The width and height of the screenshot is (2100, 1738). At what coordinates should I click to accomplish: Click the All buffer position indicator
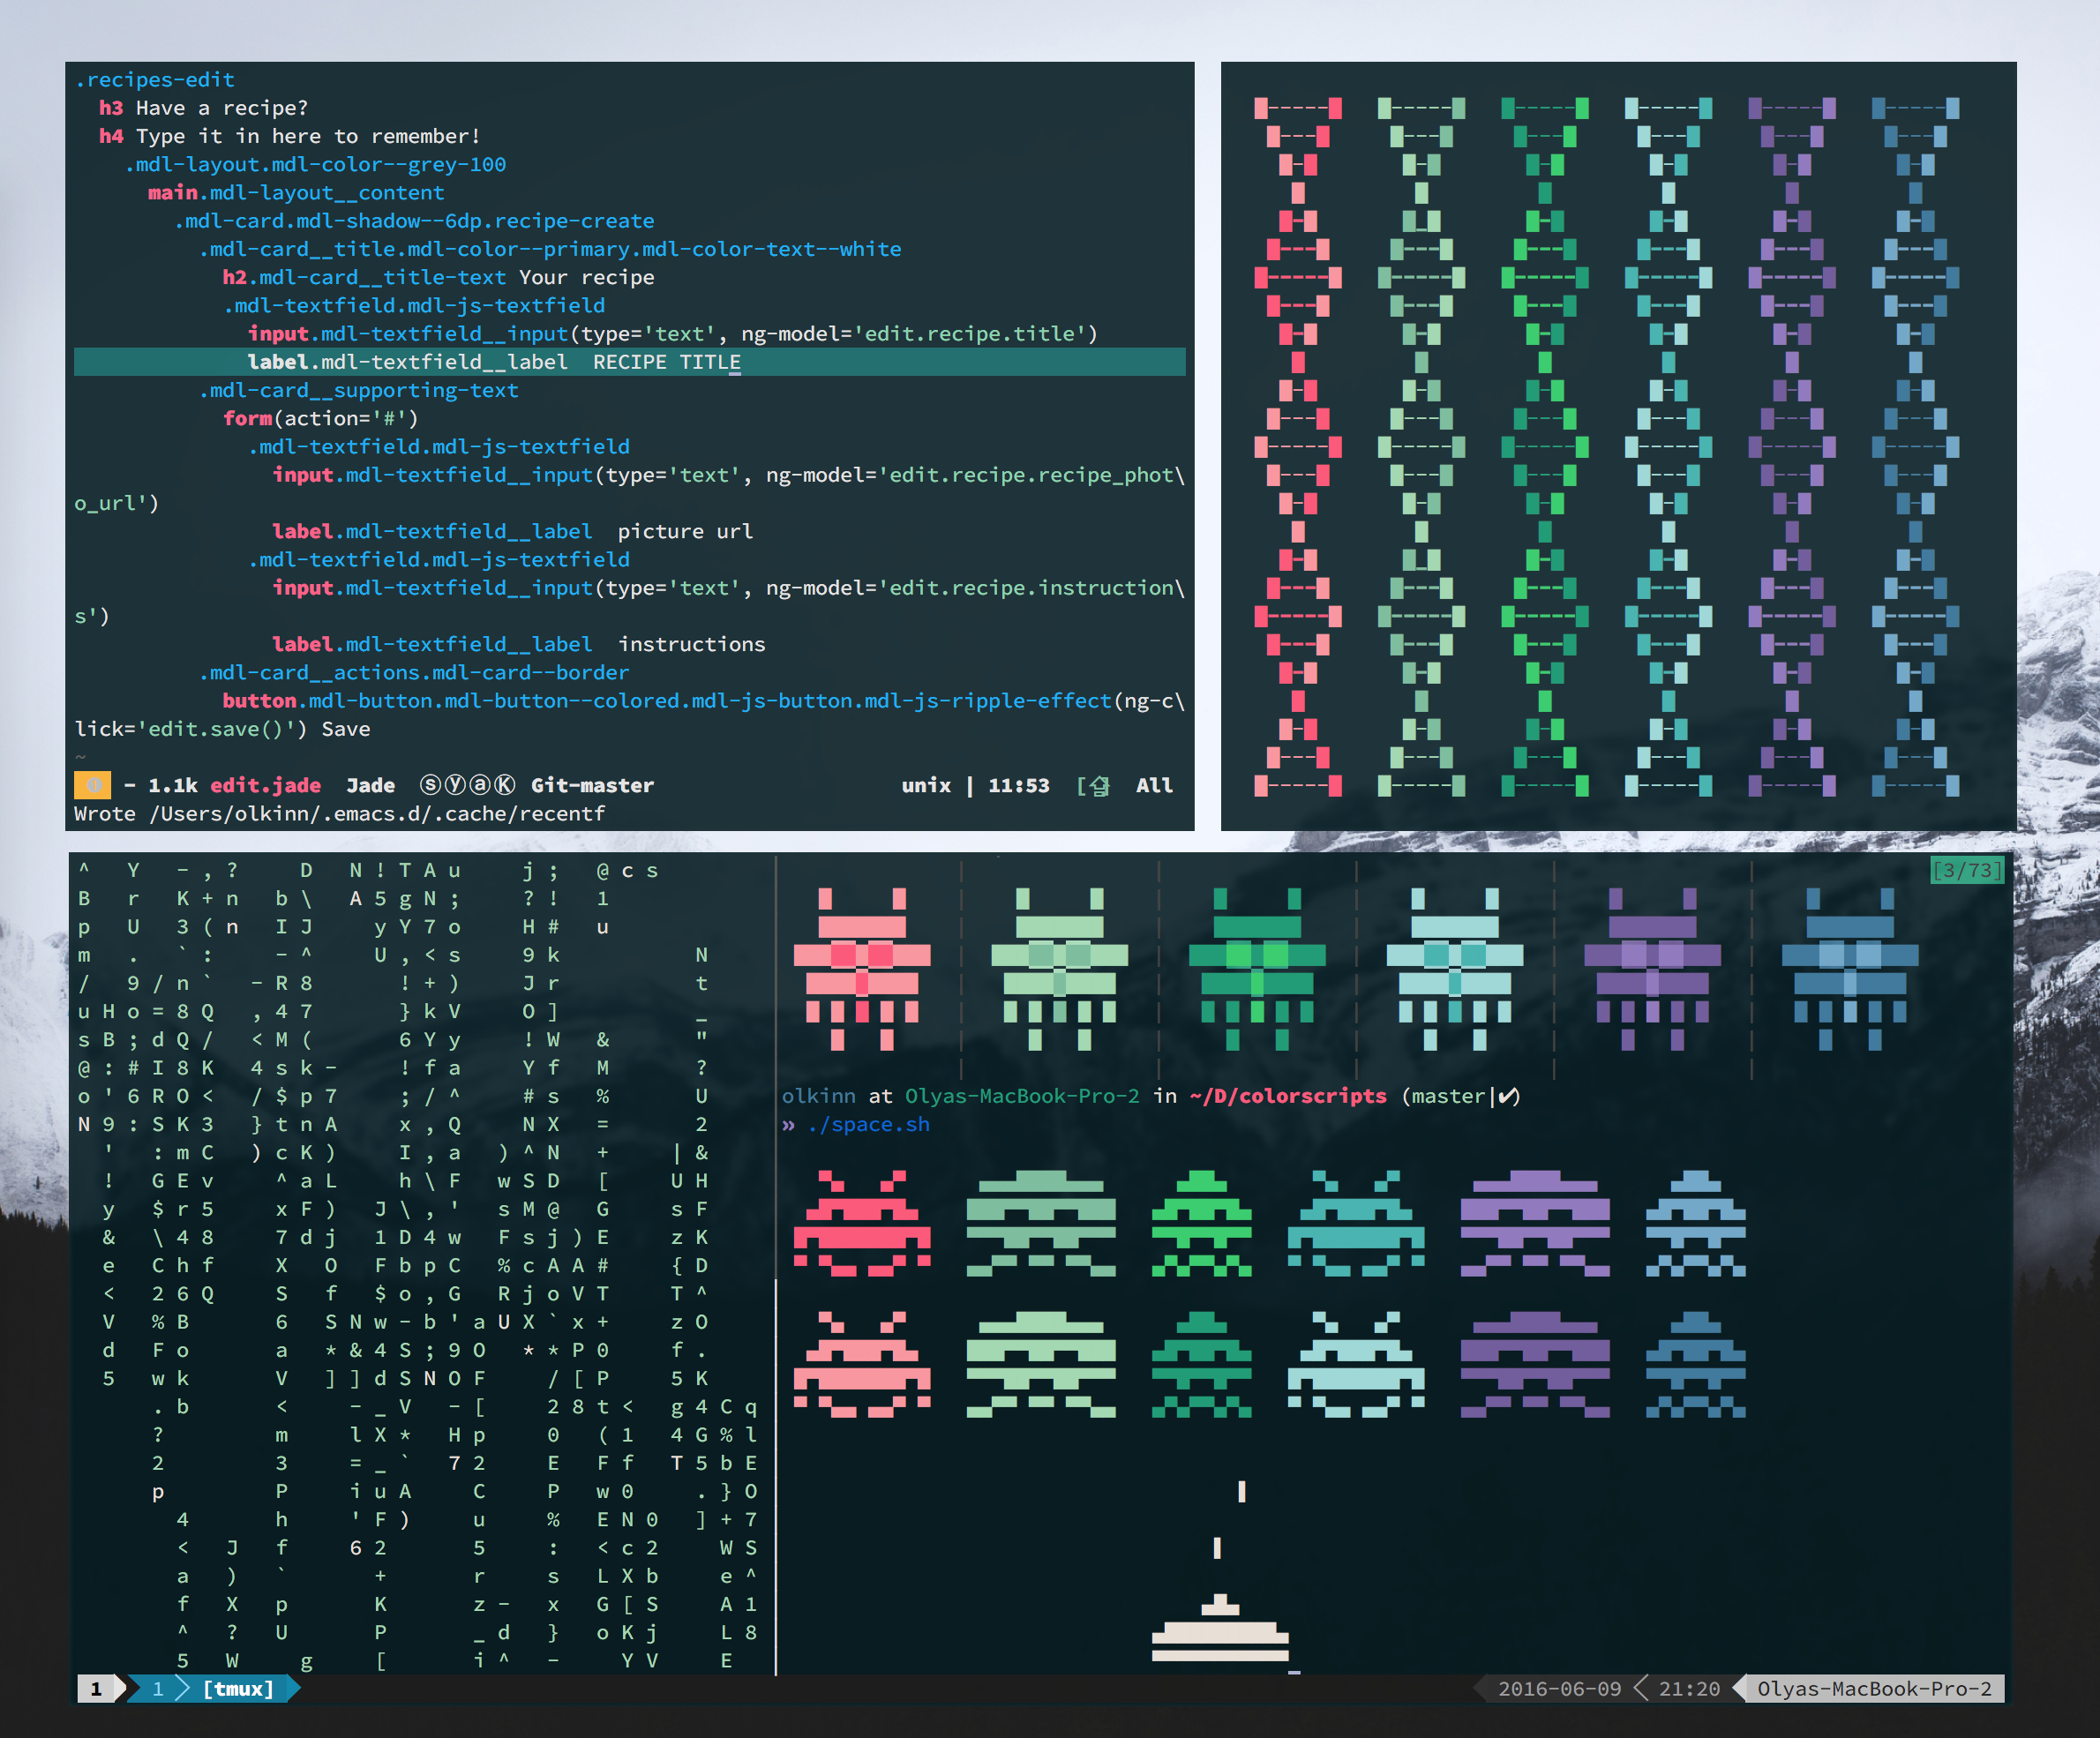[1153, 785]
